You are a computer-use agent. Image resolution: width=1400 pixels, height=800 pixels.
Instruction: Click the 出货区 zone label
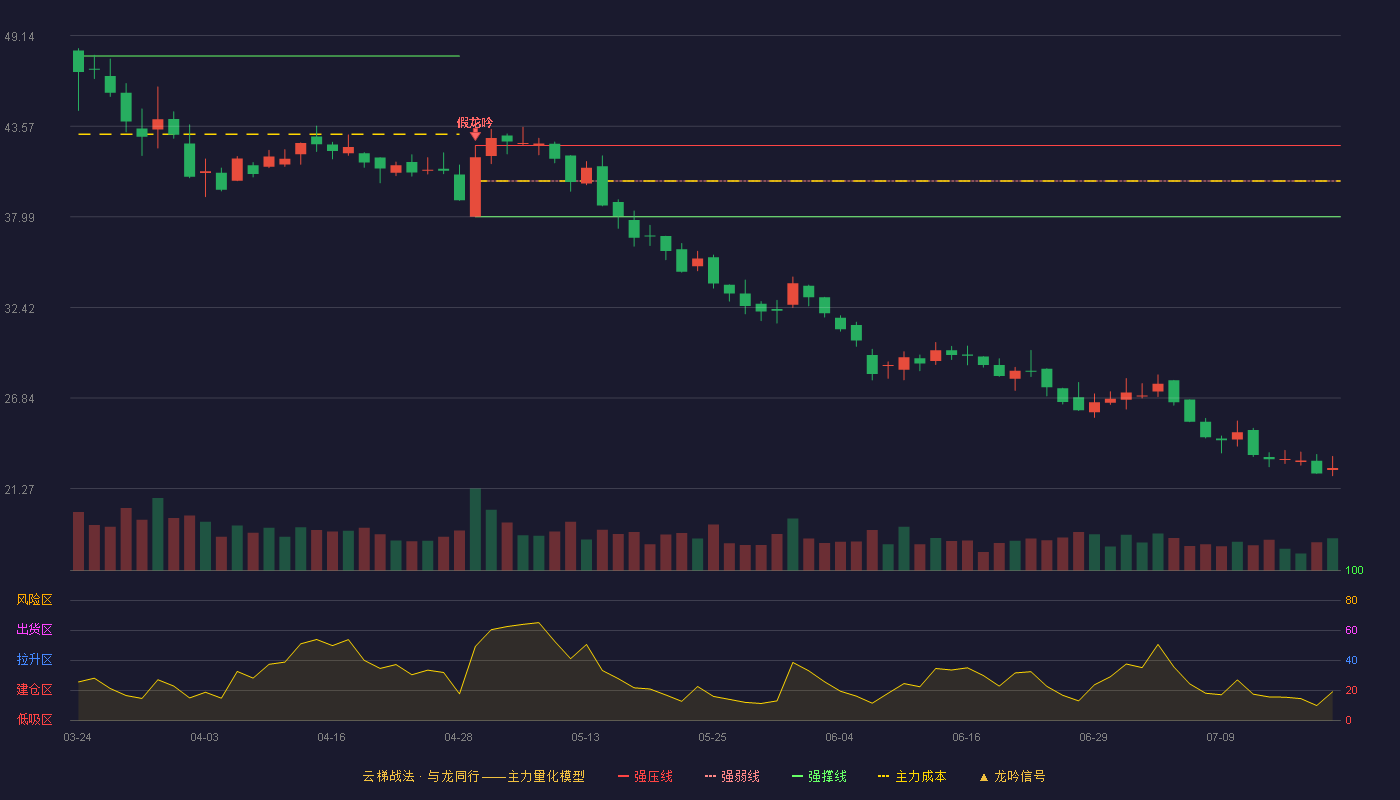[34, 630]
